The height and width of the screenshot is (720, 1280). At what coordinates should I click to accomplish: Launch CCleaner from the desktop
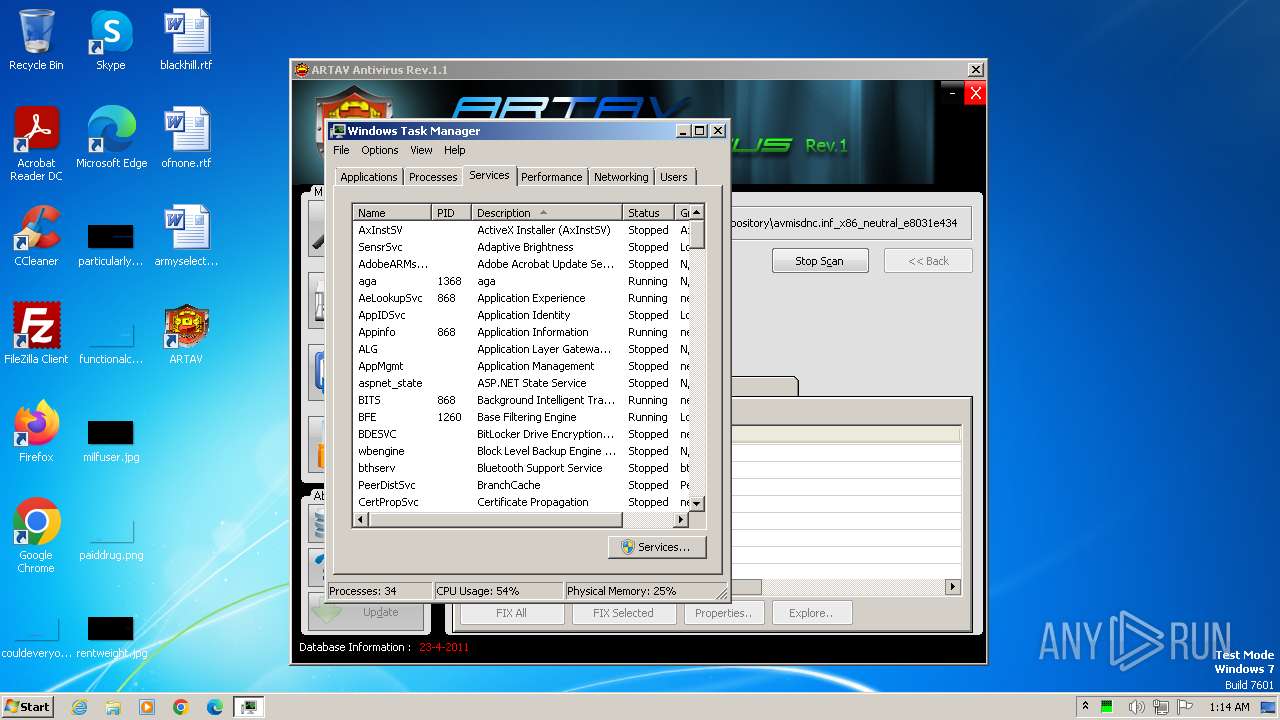coord(36,236)
